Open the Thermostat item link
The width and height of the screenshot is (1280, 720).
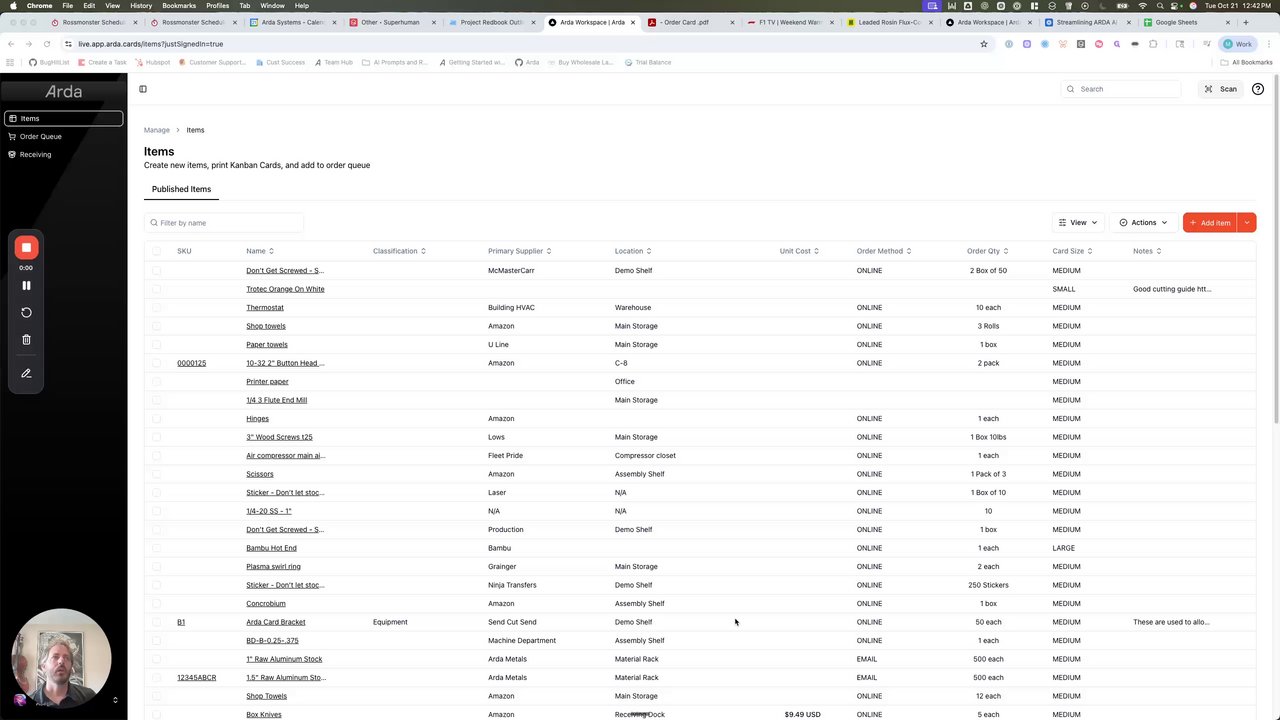[x=265, y=307]
